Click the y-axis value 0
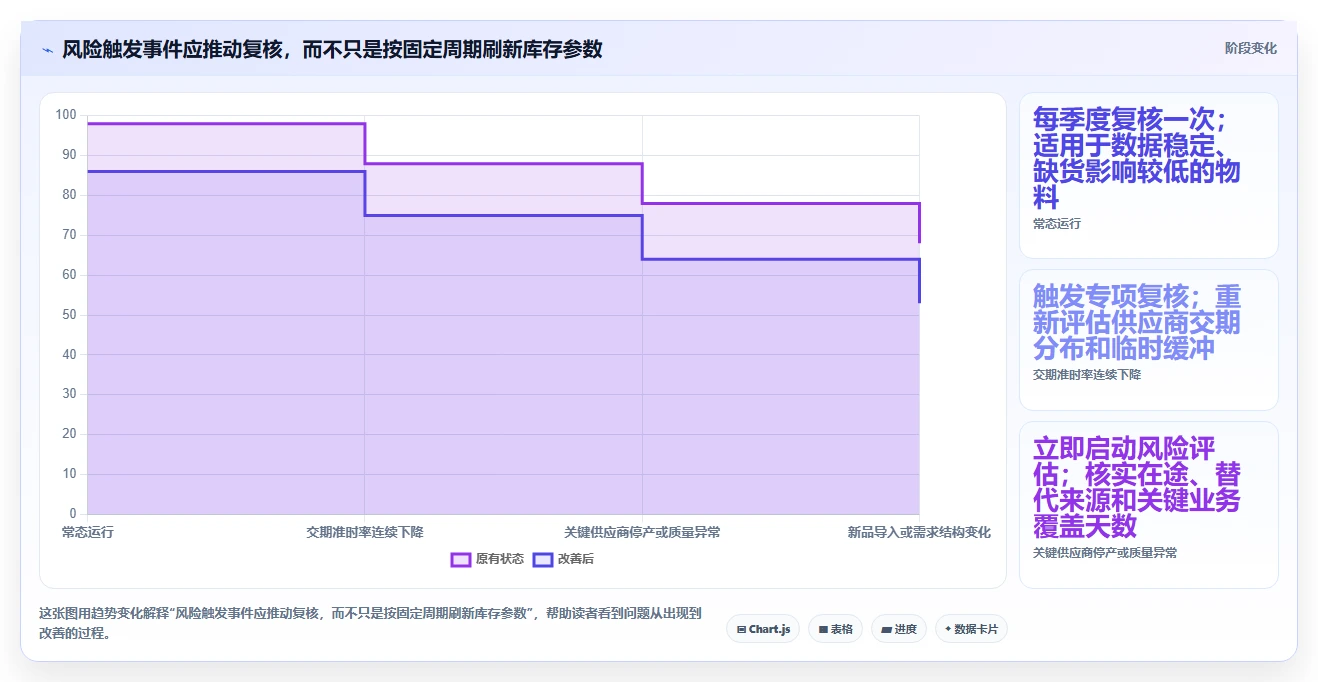 tap(73, 514)
